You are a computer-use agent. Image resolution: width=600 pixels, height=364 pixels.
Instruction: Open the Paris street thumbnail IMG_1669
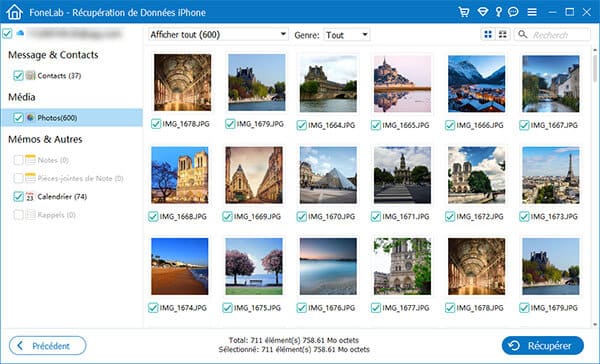tap(254, 175)
